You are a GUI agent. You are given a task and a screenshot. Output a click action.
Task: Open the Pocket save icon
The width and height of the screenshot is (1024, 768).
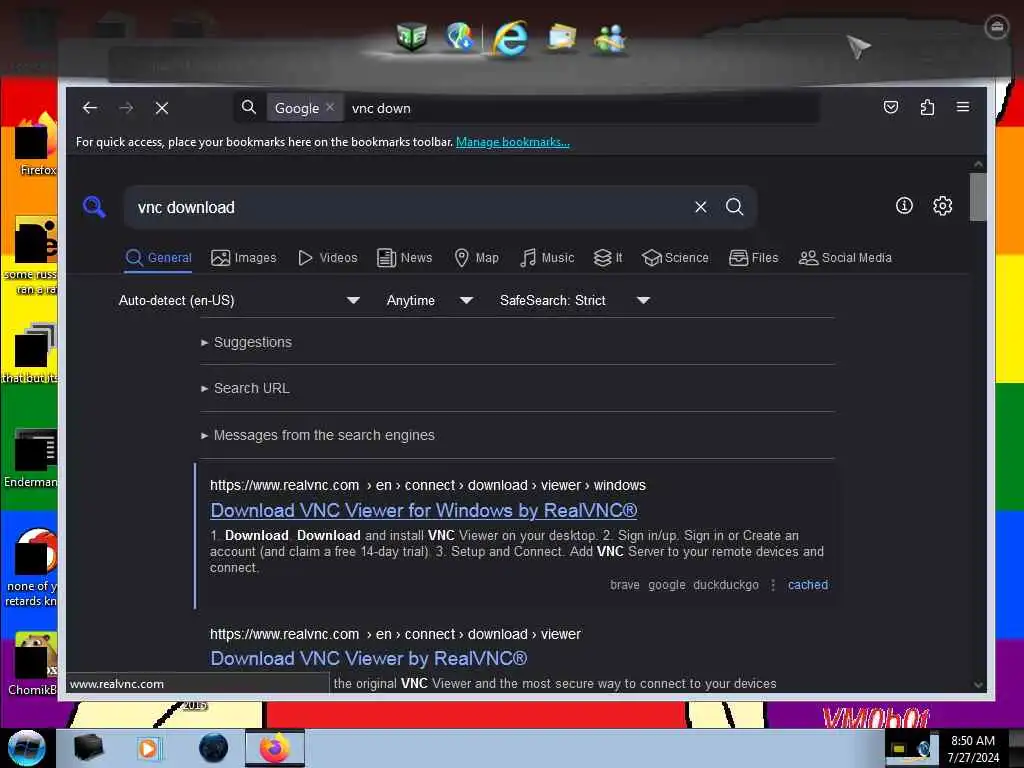(x=891, y=107)
